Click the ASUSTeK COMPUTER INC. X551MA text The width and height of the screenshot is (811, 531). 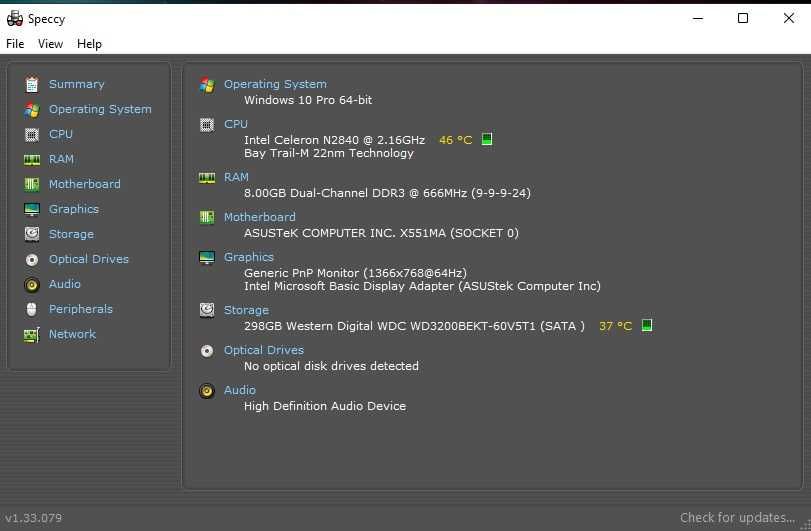click(x=381, y=233)
